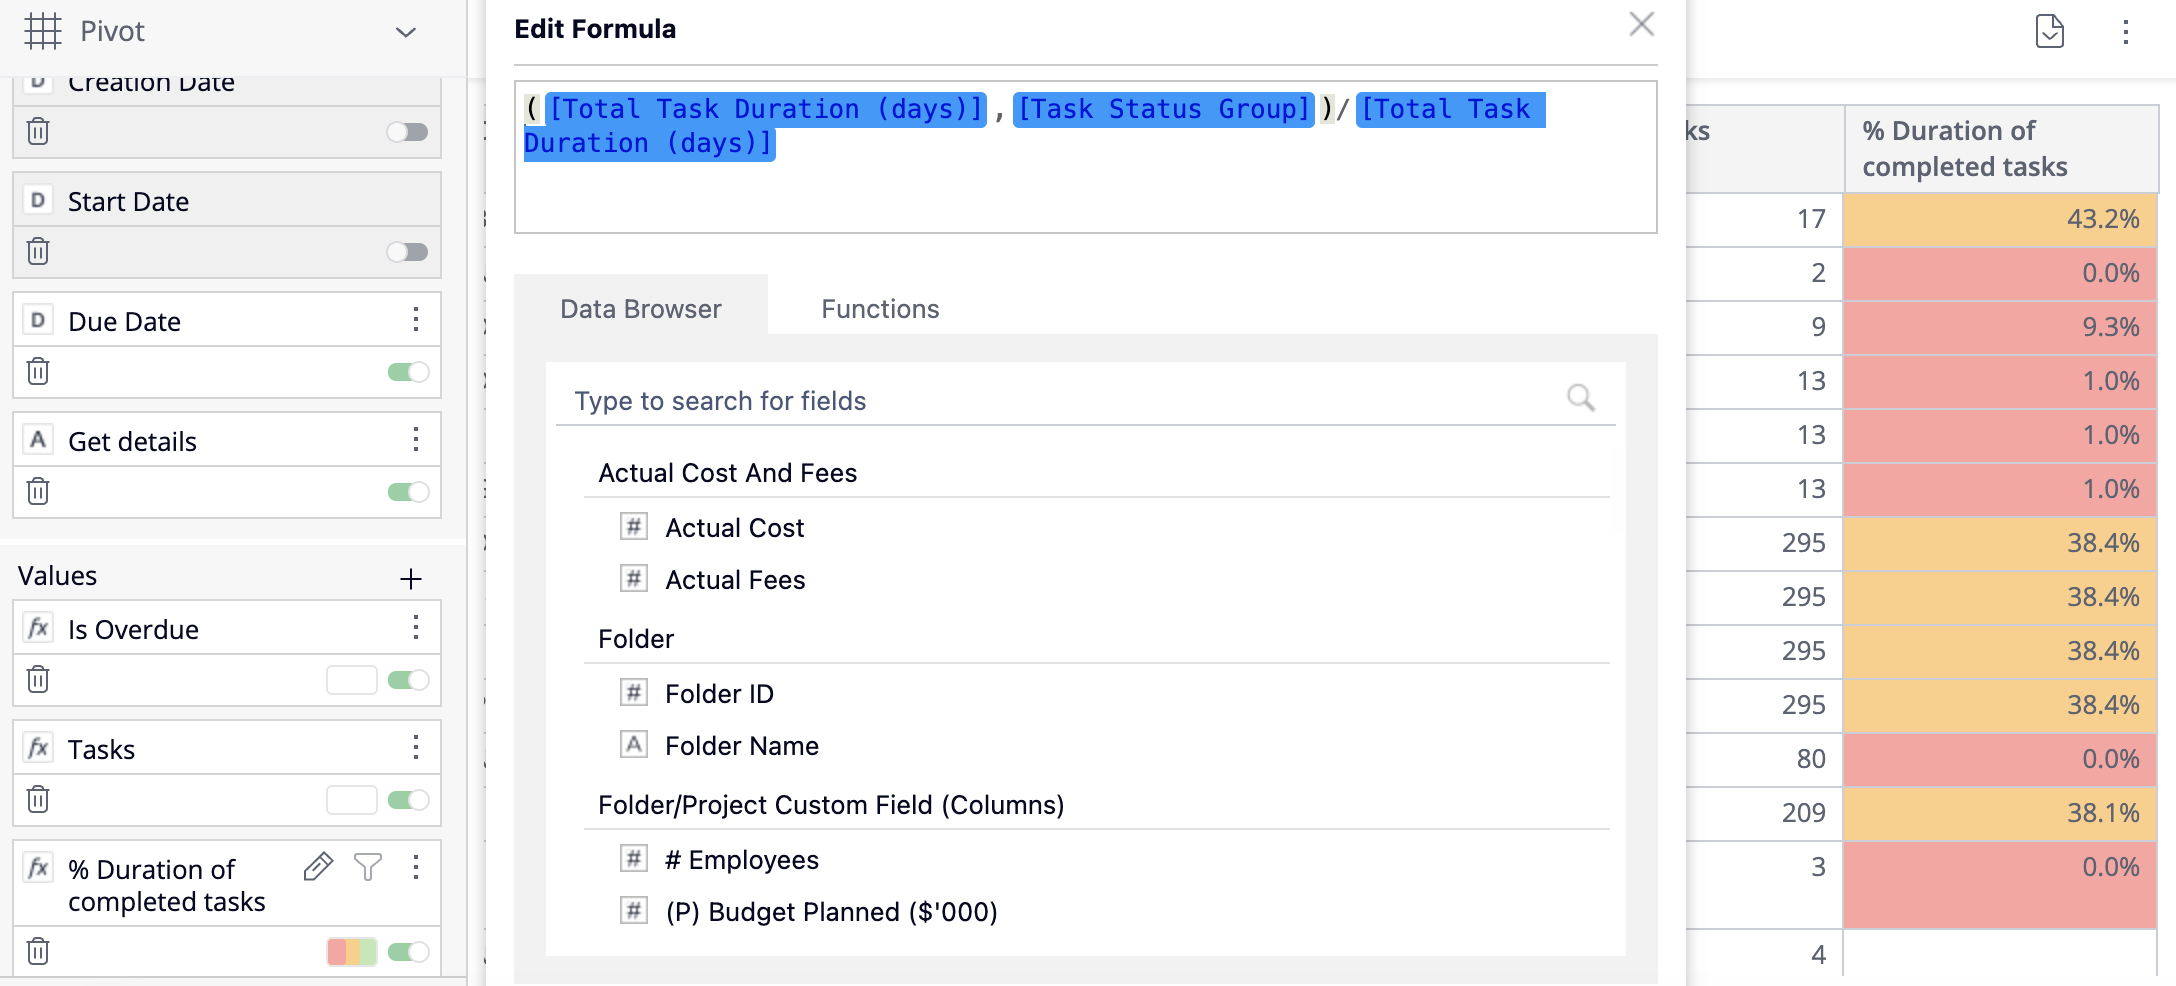Viewport: 2176px width, 986px height.
Task: Click the Start Date field label
Action: coord(128,201)
